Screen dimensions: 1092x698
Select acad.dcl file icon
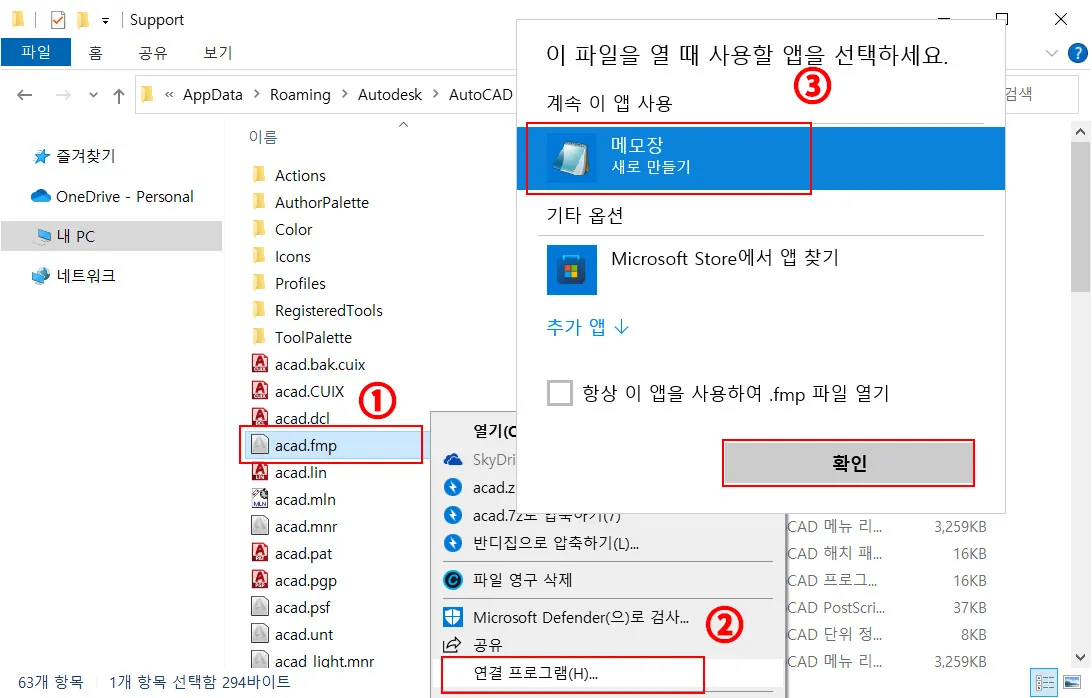click(260, 418)
